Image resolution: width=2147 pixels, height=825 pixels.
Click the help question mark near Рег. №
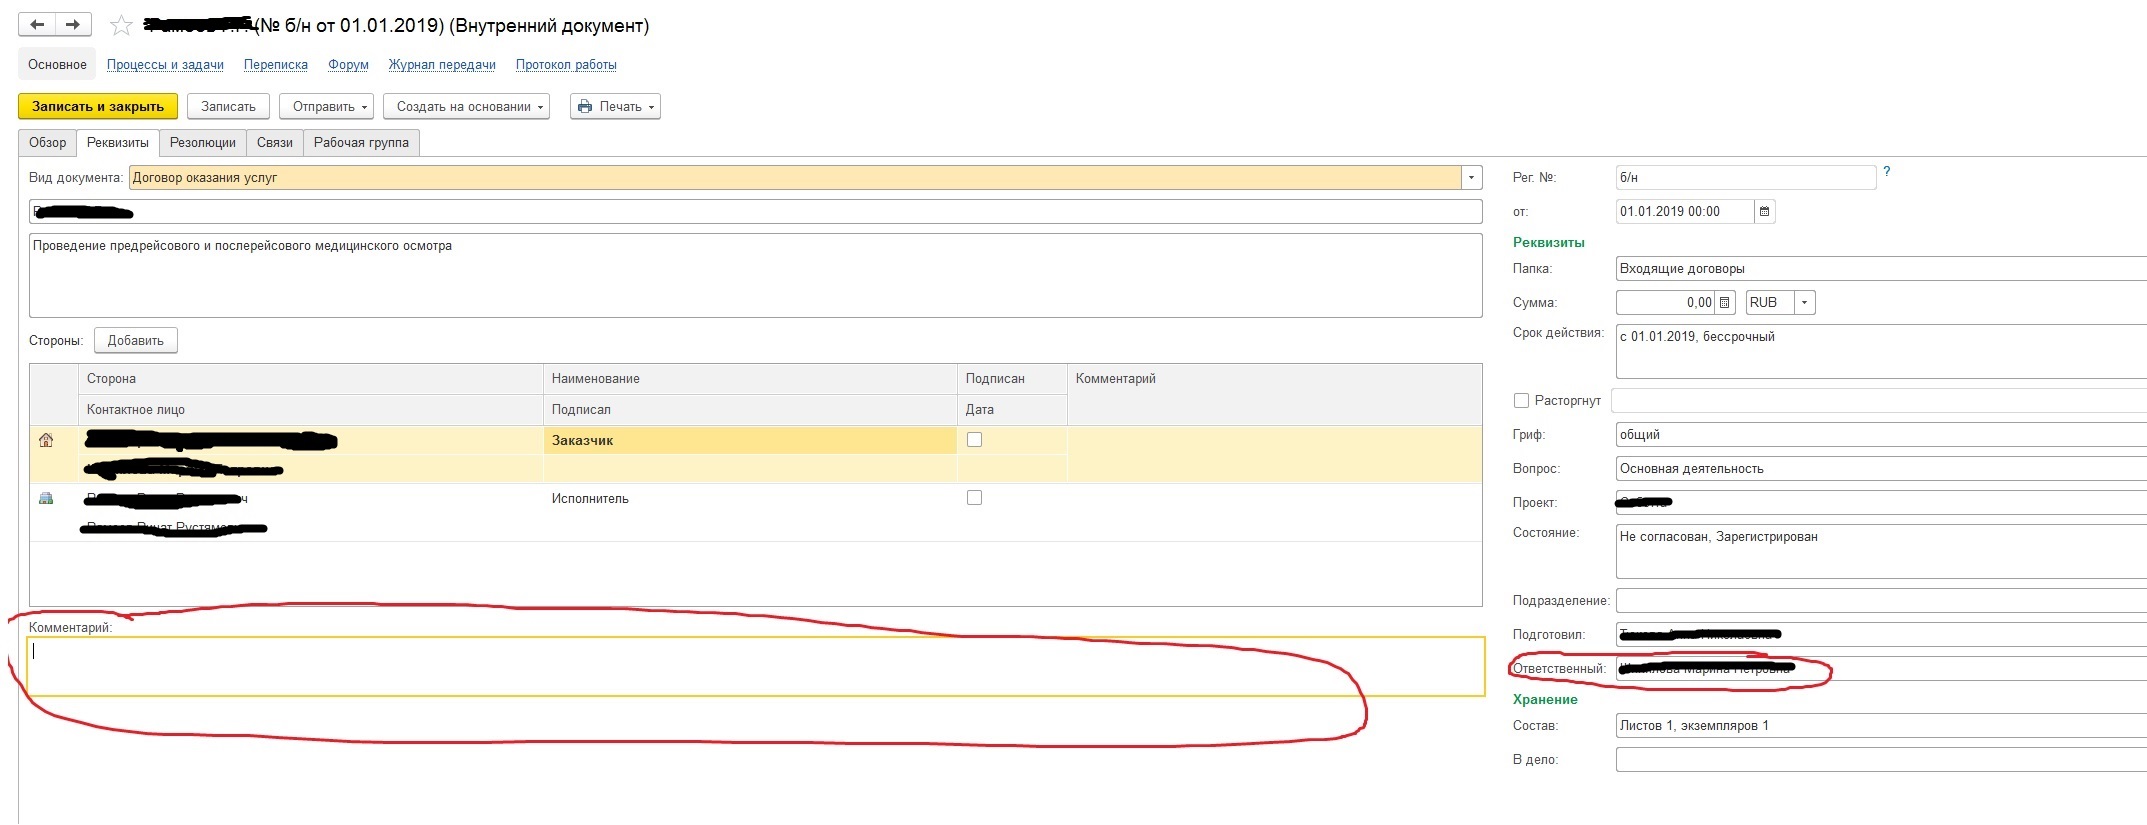[x=1886, y=172]
